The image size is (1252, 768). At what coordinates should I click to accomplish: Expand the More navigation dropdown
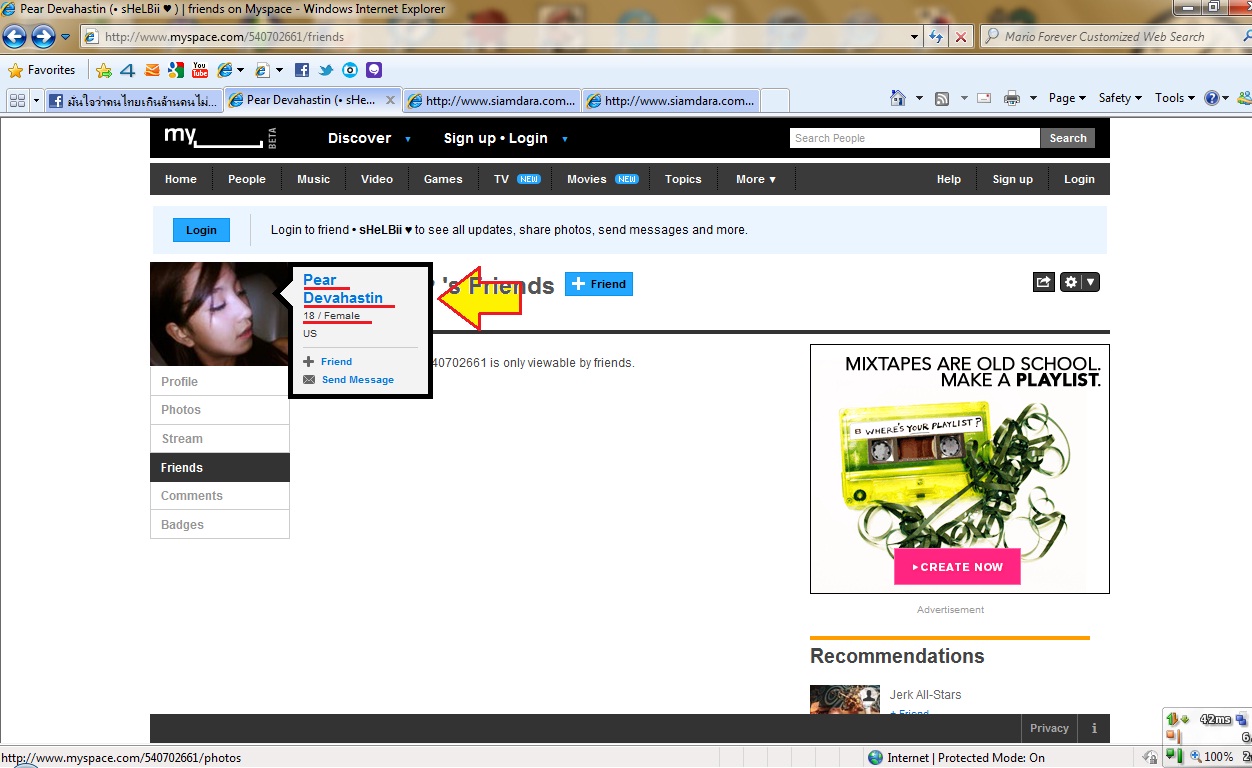pos(756,179)
